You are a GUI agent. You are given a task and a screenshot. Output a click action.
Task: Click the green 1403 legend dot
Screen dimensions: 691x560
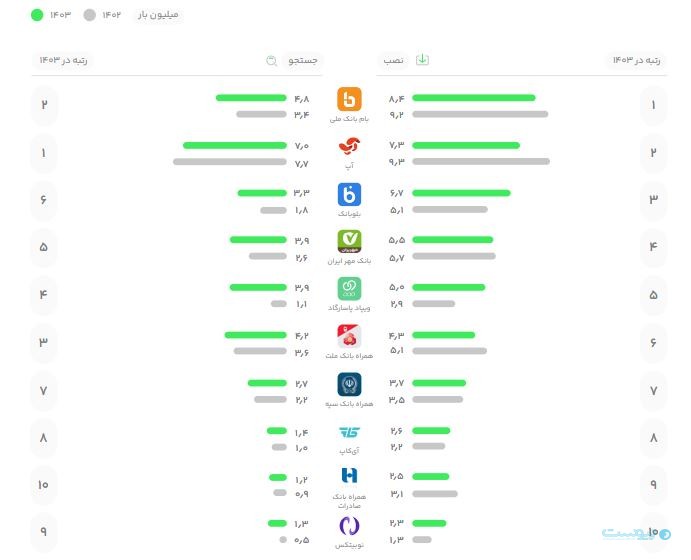pyautogui.click(x=37, y=15)
